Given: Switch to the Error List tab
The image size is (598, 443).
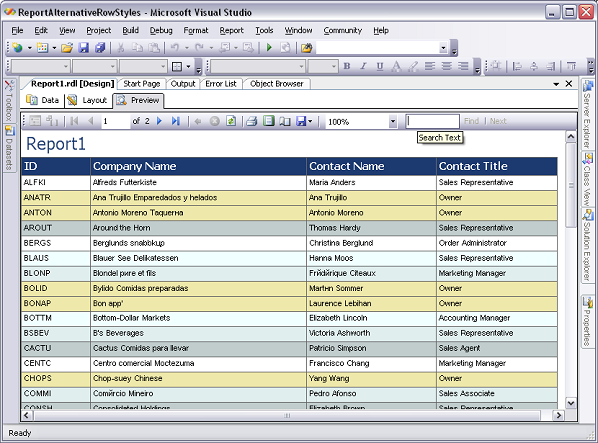Looking at the screenshot, I should point(221,83).
